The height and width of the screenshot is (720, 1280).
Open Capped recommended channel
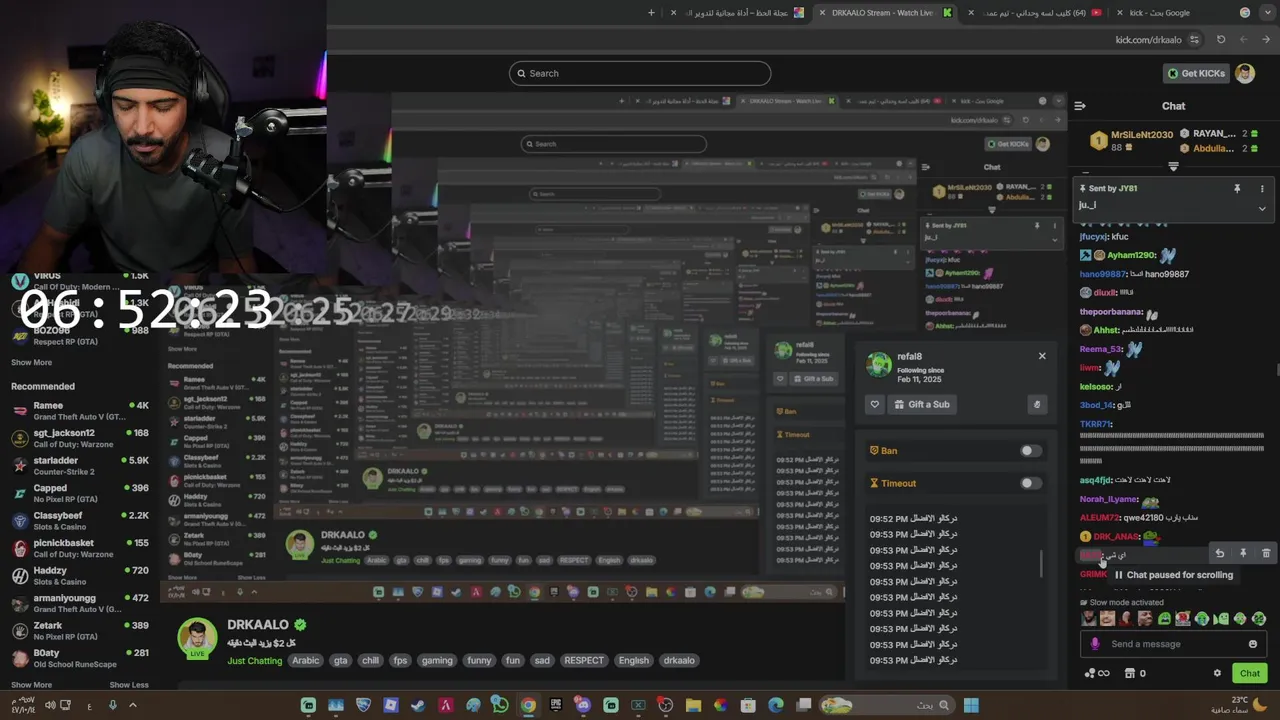(80, 493)
